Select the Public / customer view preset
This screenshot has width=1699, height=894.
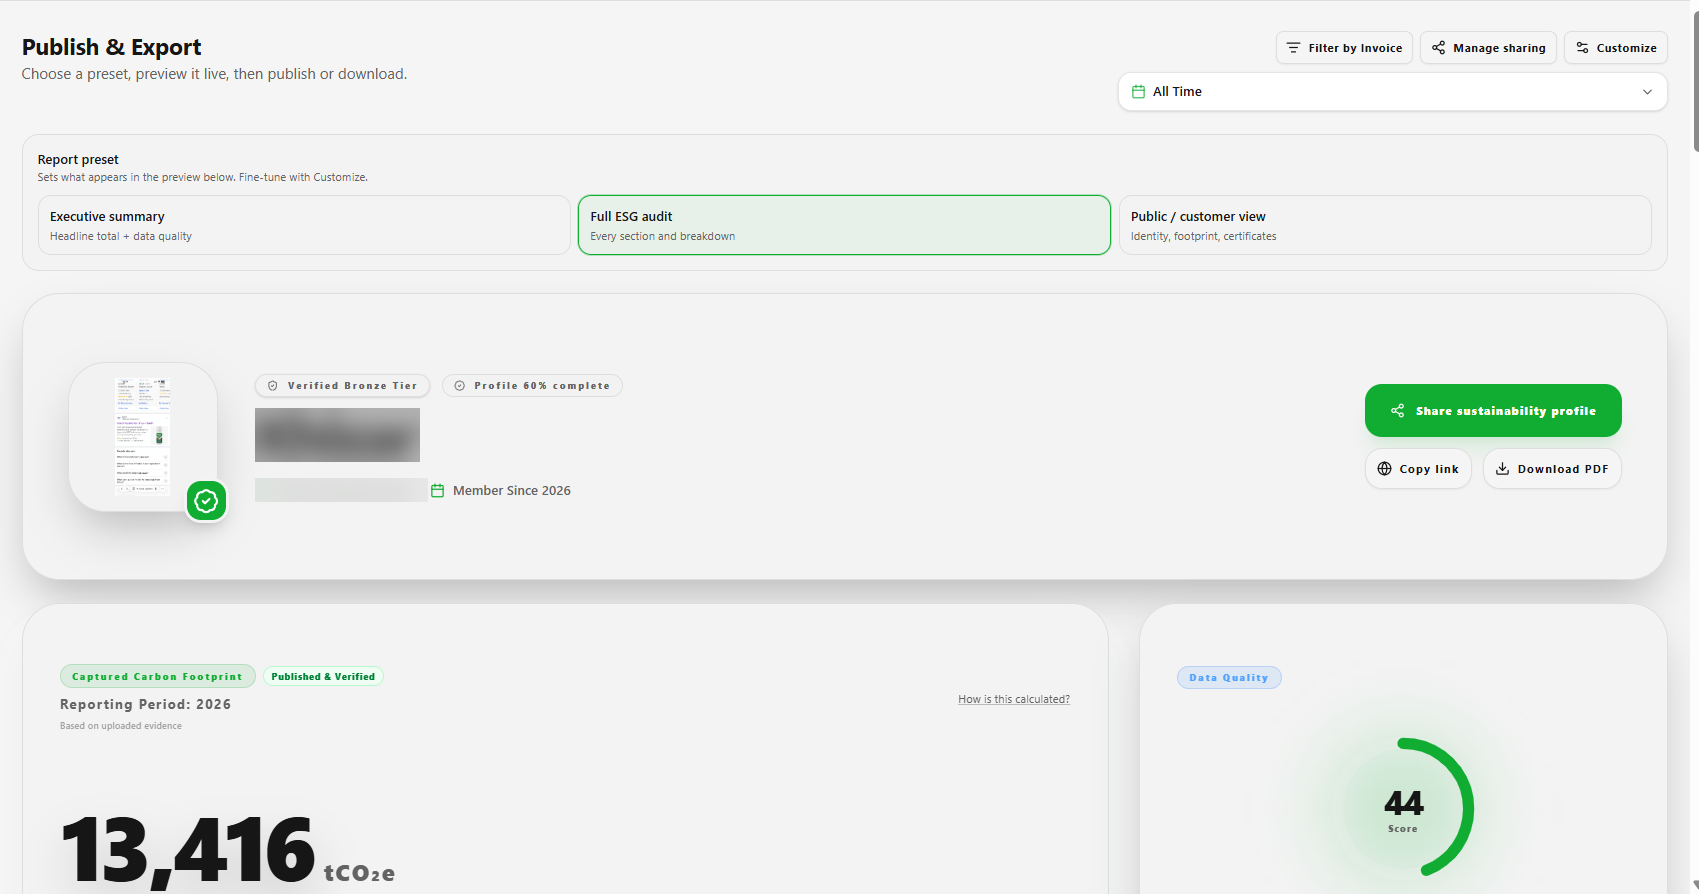[1385, 225]
